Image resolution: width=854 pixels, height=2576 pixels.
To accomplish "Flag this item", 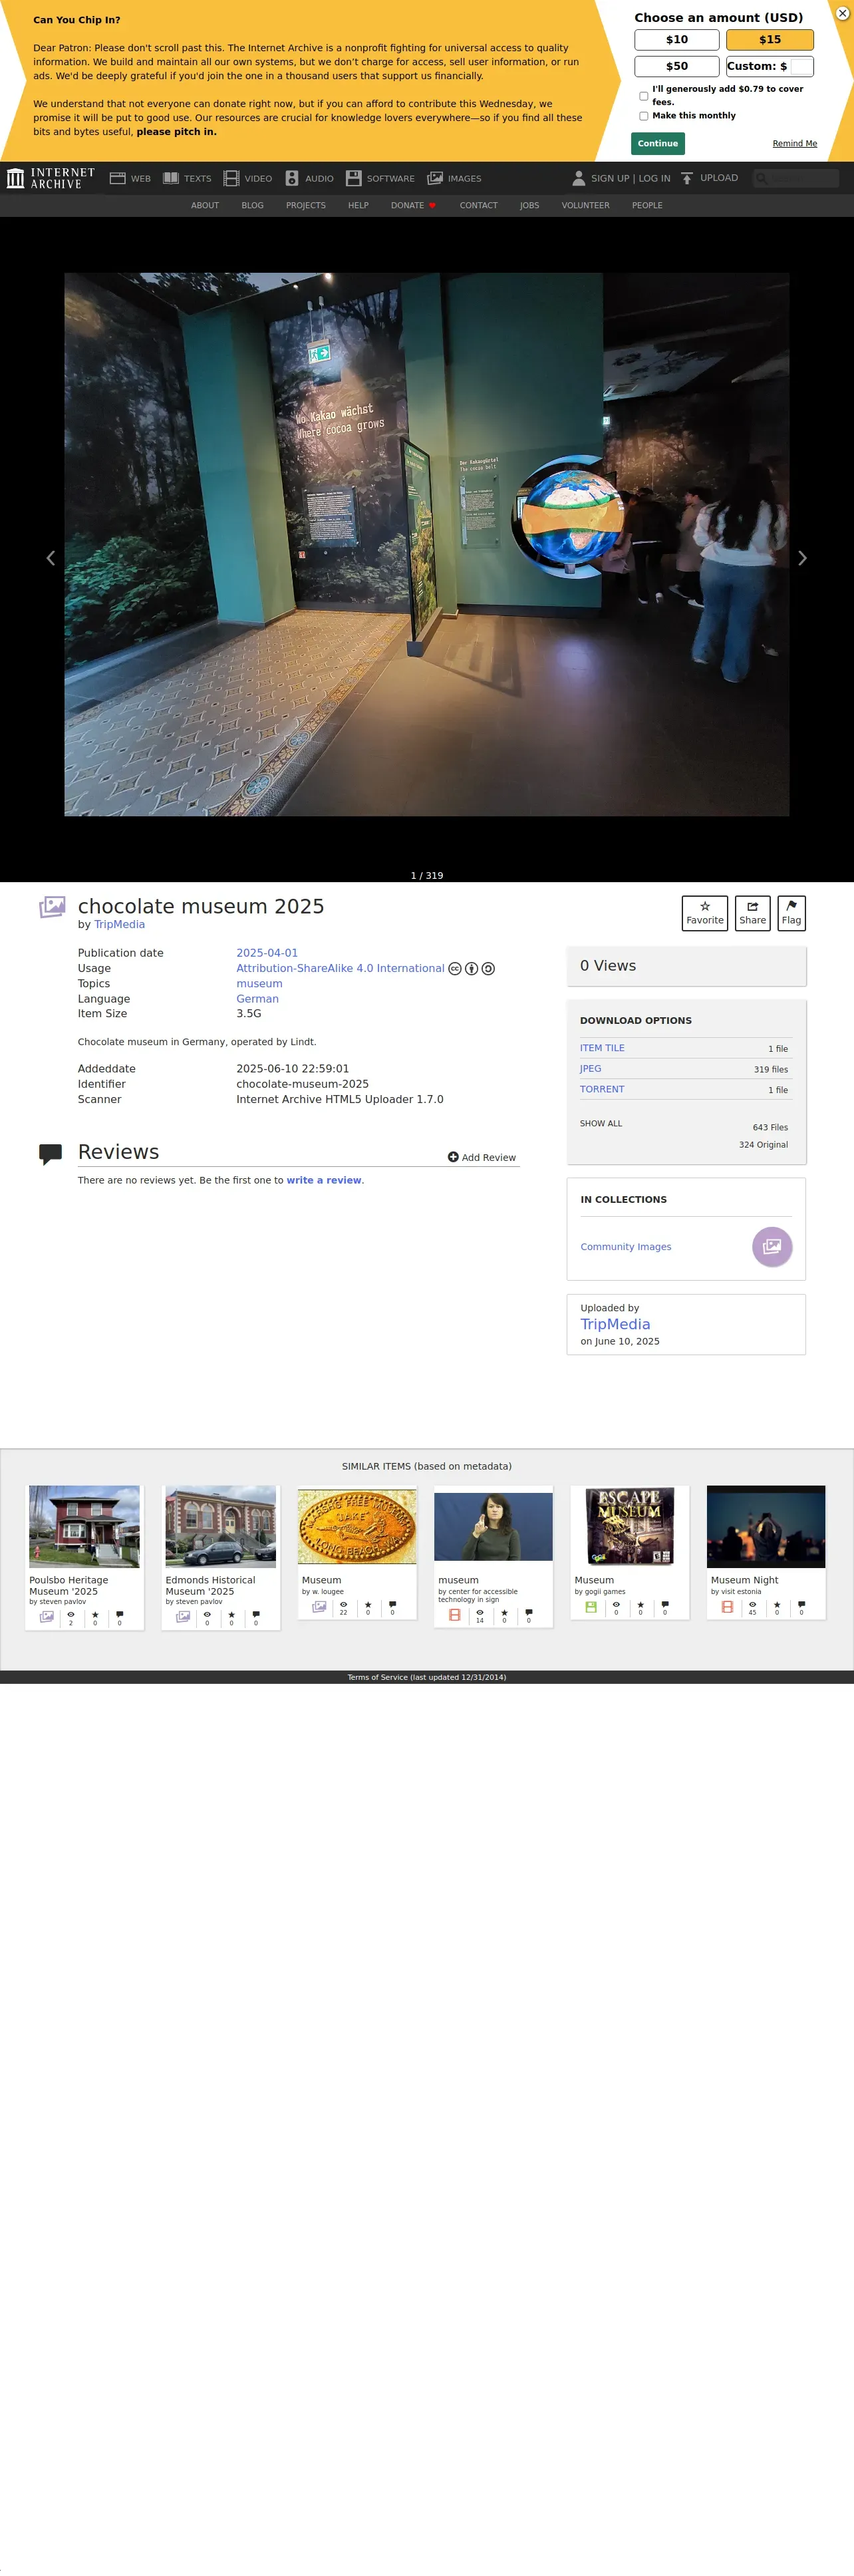I will [791, 913].
